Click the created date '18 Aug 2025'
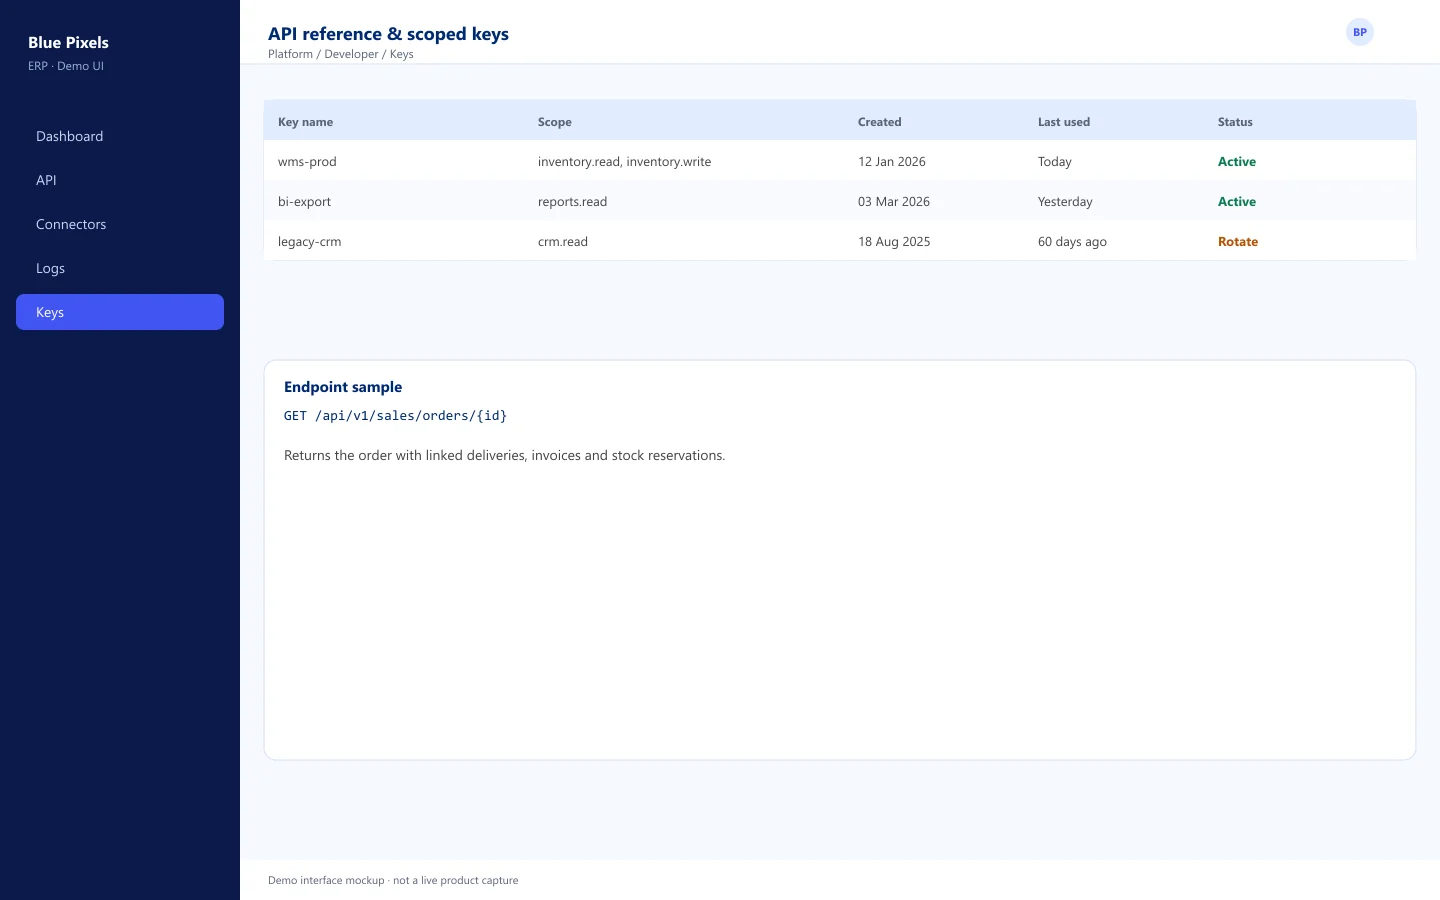This screenshot has width=1440, height=900. click(x=894, y=241)
